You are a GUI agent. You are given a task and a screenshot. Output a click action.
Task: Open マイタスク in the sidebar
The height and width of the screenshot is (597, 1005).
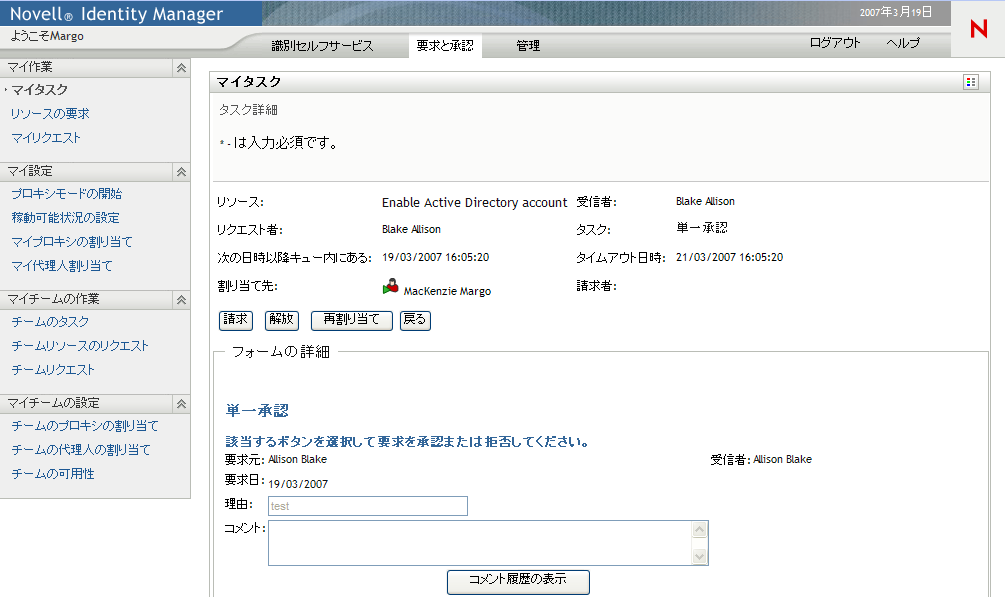point(40,90)
